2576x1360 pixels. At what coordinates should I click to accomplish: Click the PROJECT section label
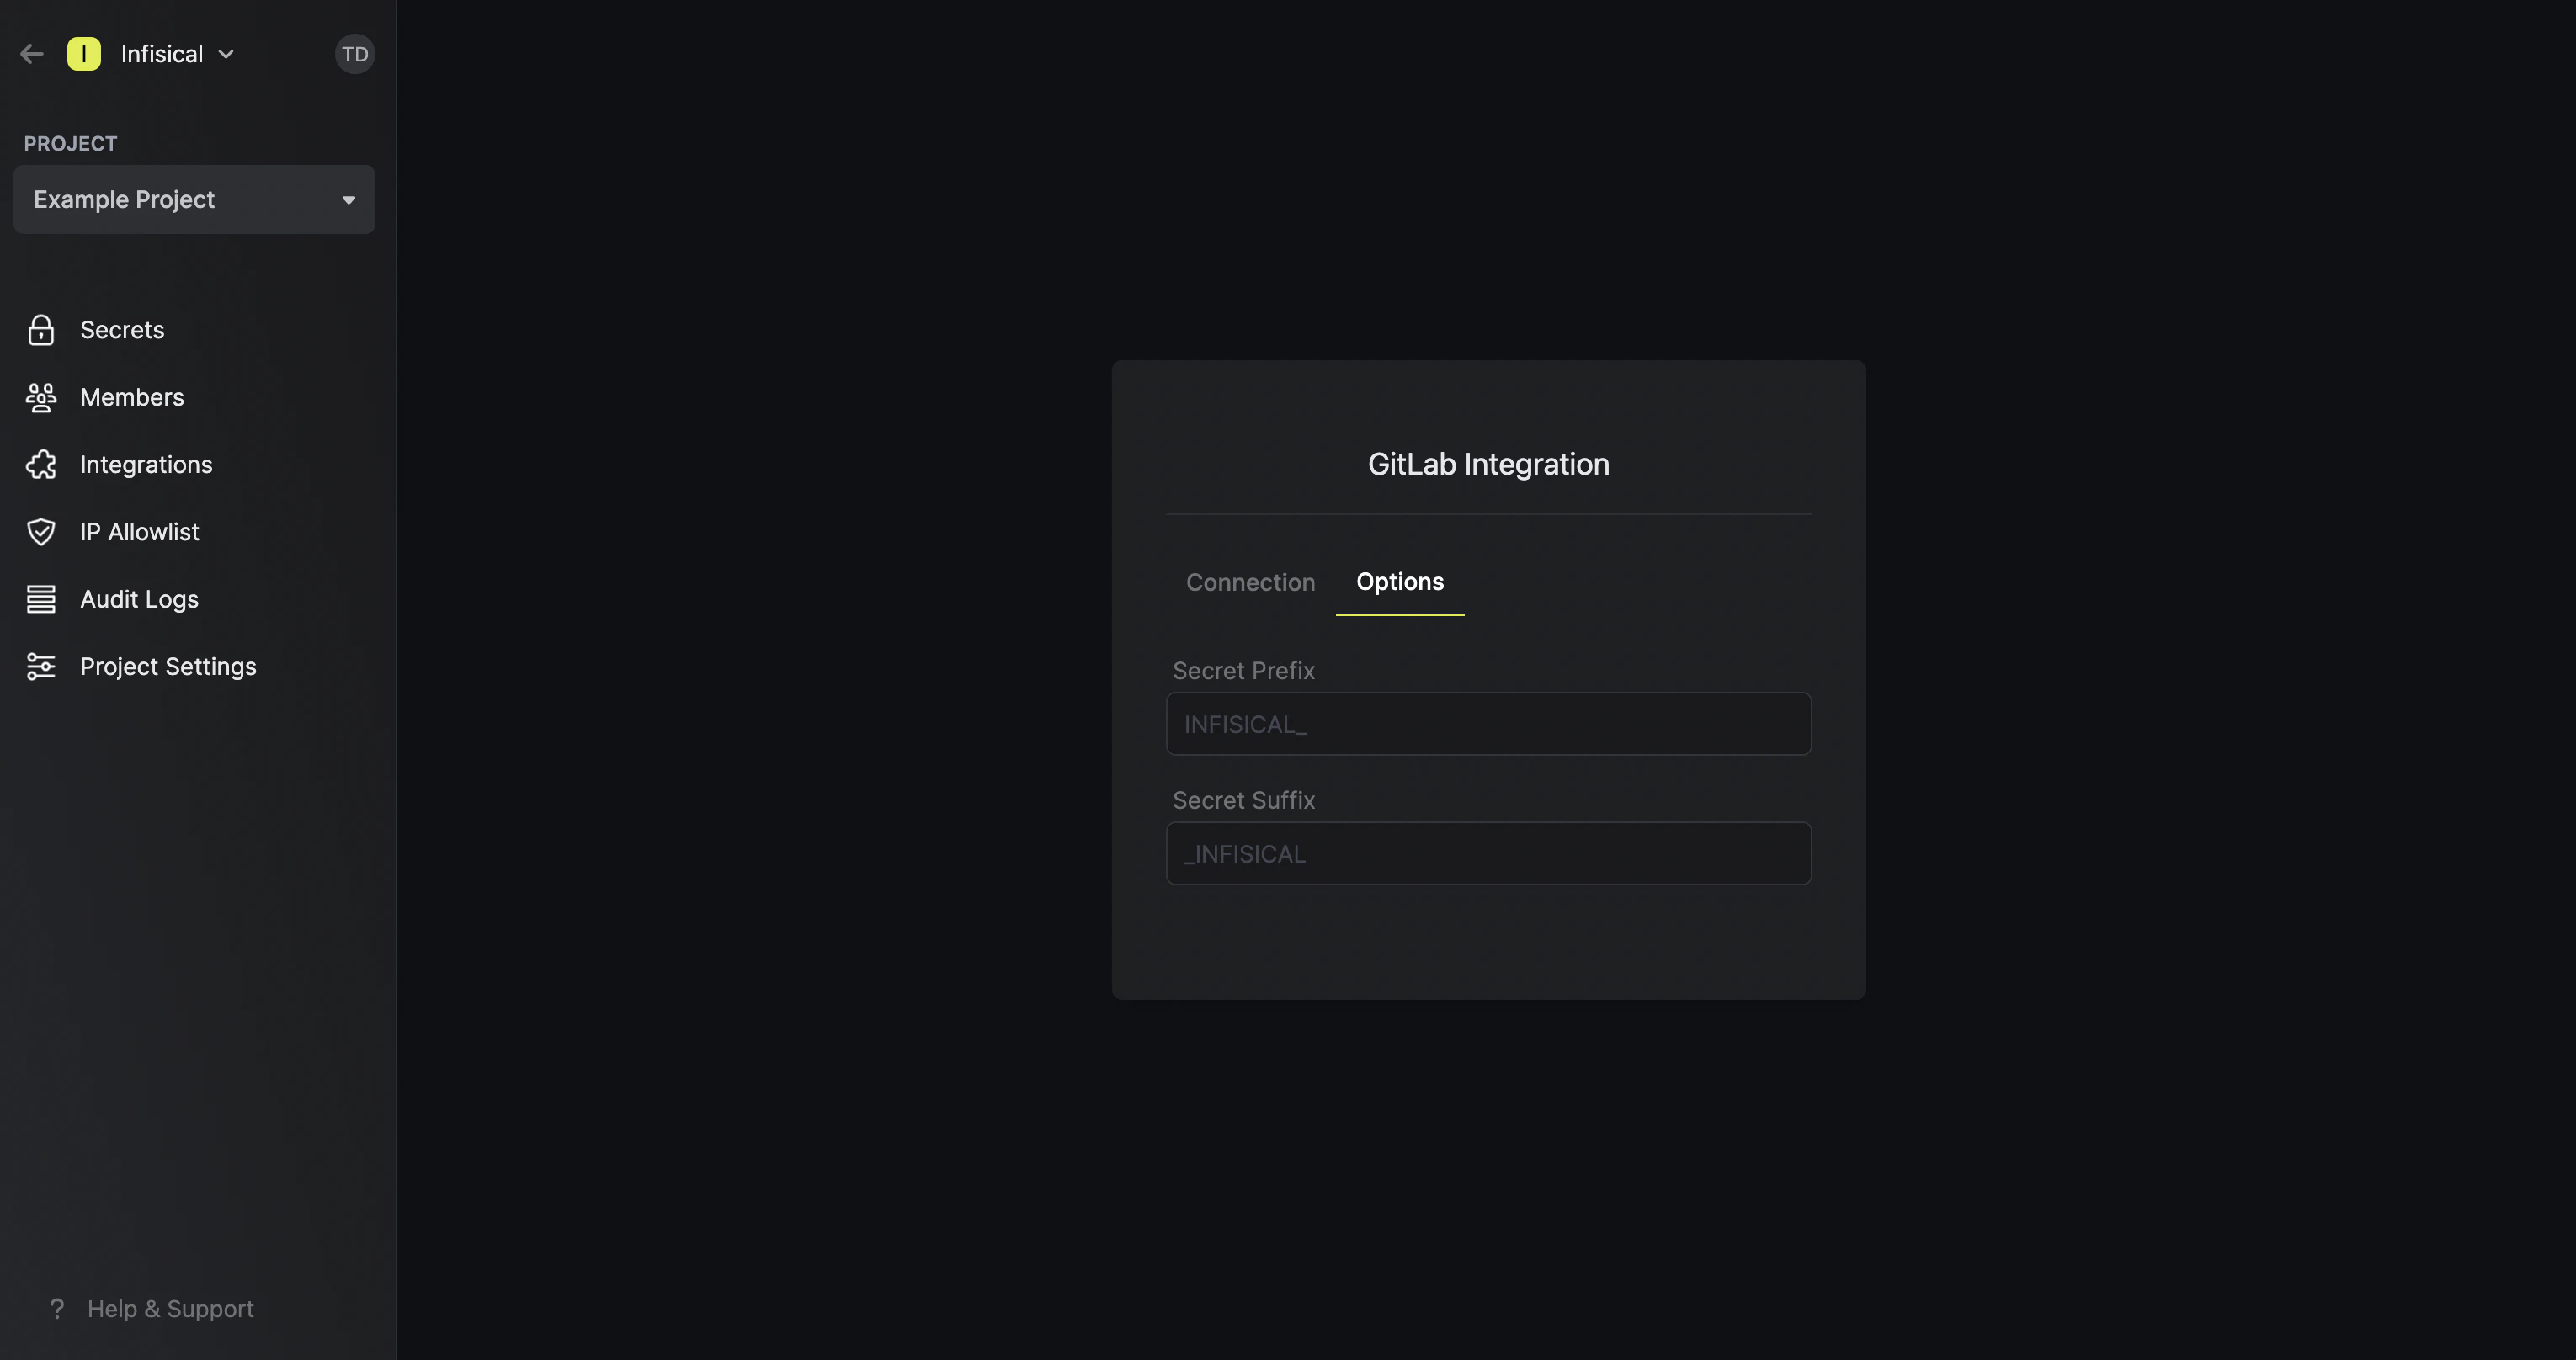[70, 144]
